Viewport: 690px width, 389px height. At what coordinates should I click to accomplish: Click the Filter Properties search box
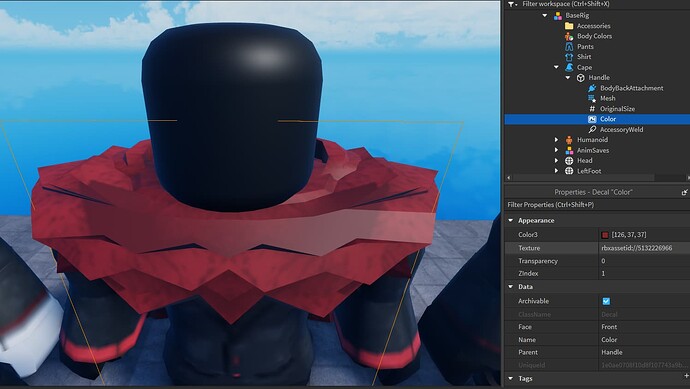tap(597, 205)
